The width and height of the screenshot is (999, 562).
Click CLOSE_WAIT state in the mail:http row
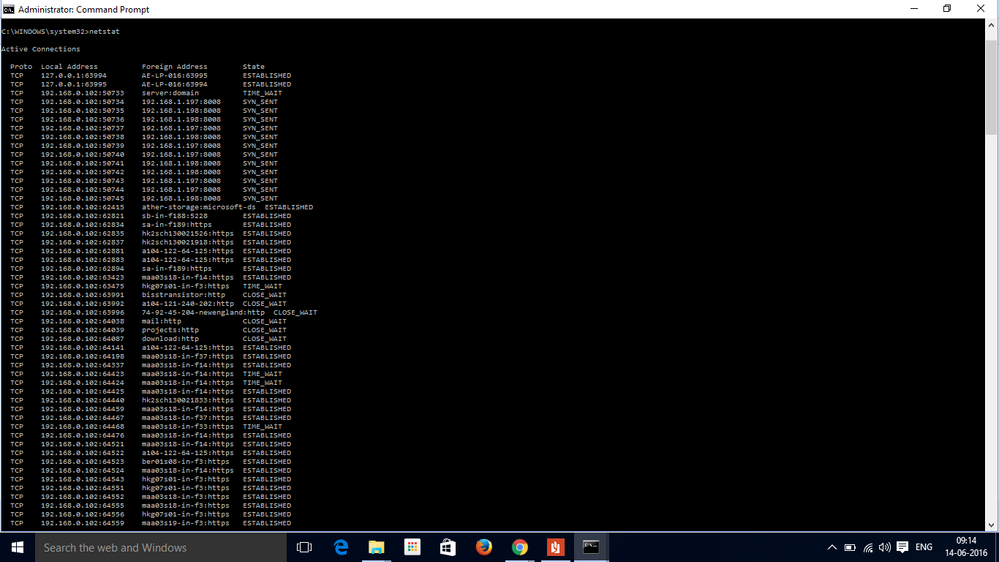coord(264,321)
